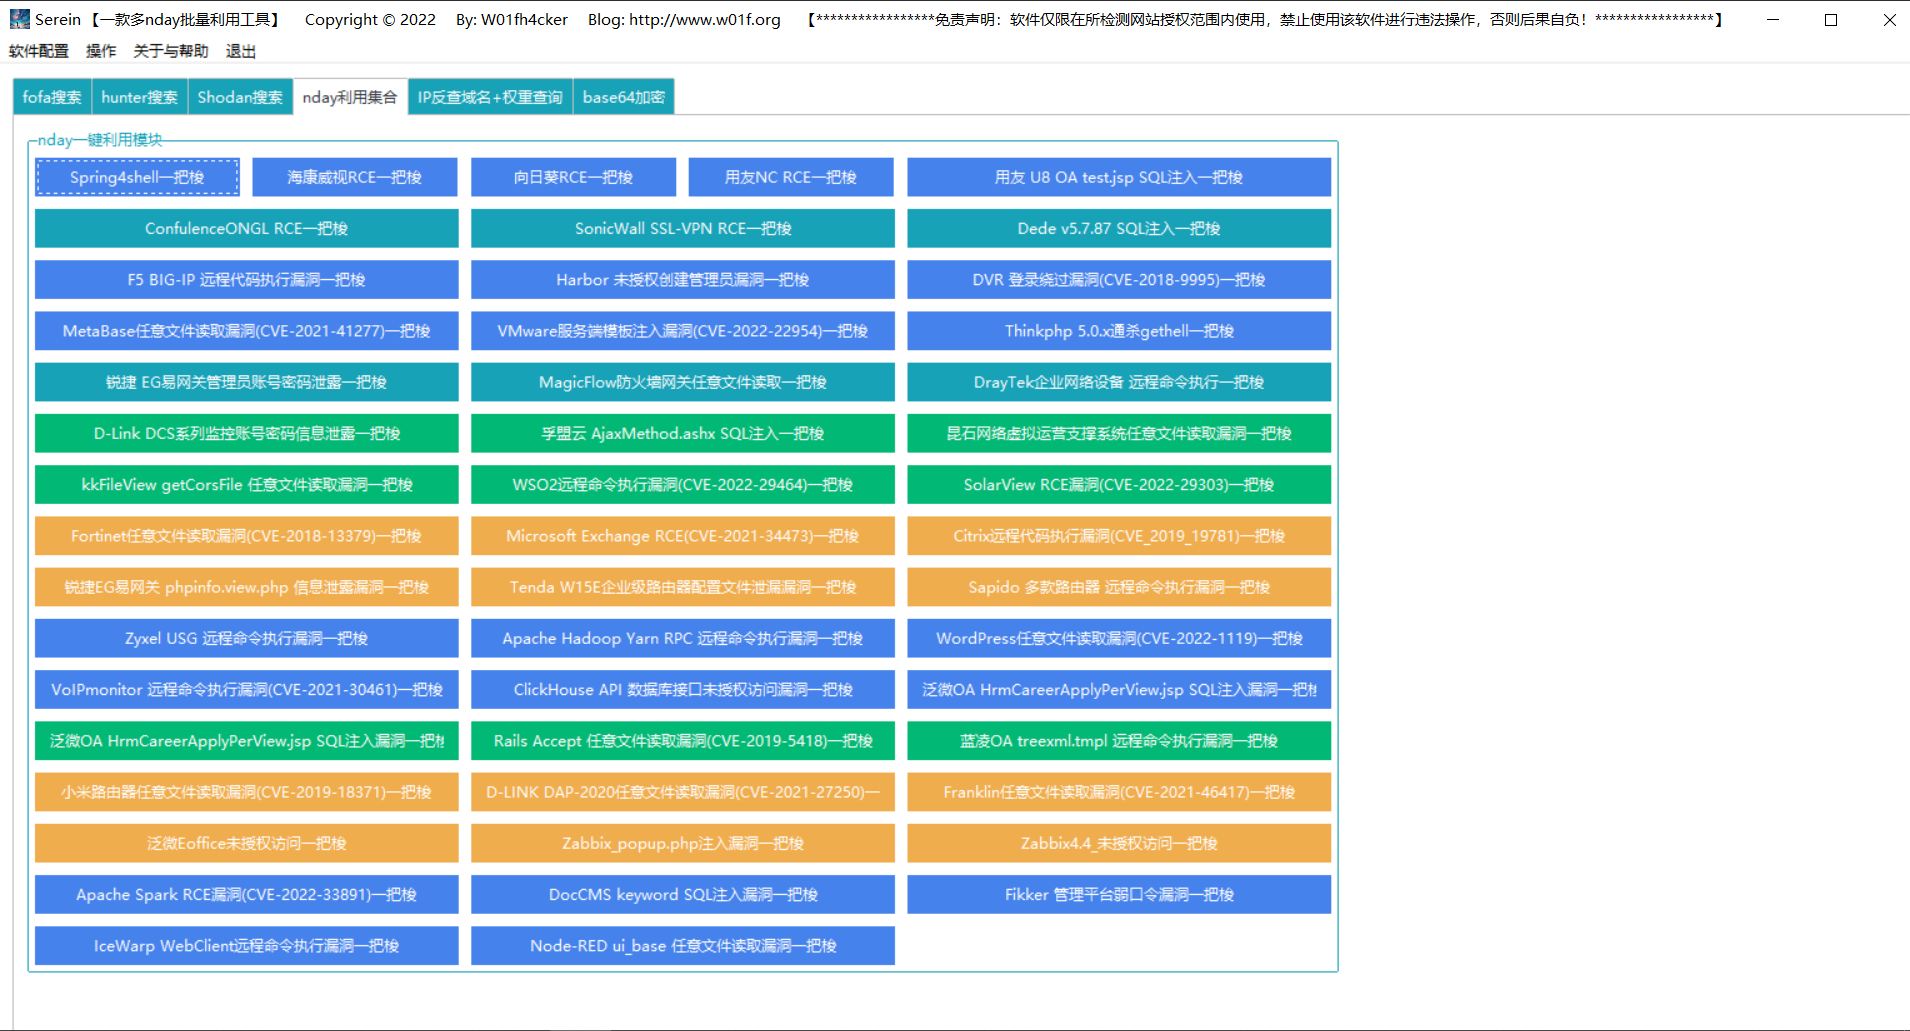Click the 退出 menu item
Screen dimensions: 1910x1031
[241, 51]
